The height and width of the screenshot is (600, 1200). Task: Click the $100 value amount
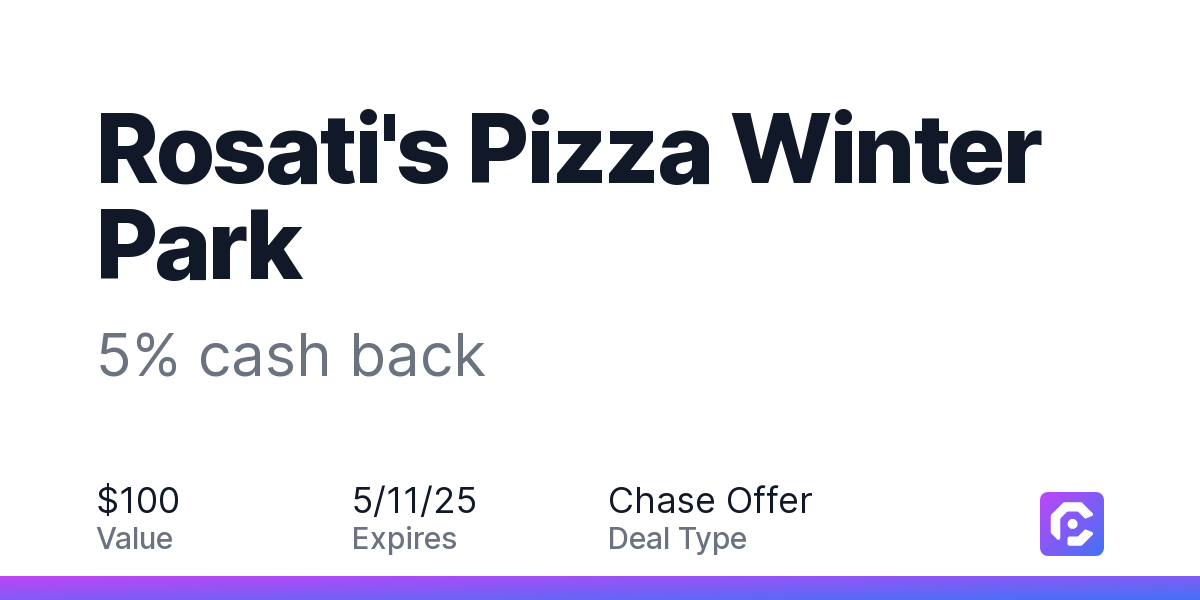pyautogui.click(x=138, y=500)
